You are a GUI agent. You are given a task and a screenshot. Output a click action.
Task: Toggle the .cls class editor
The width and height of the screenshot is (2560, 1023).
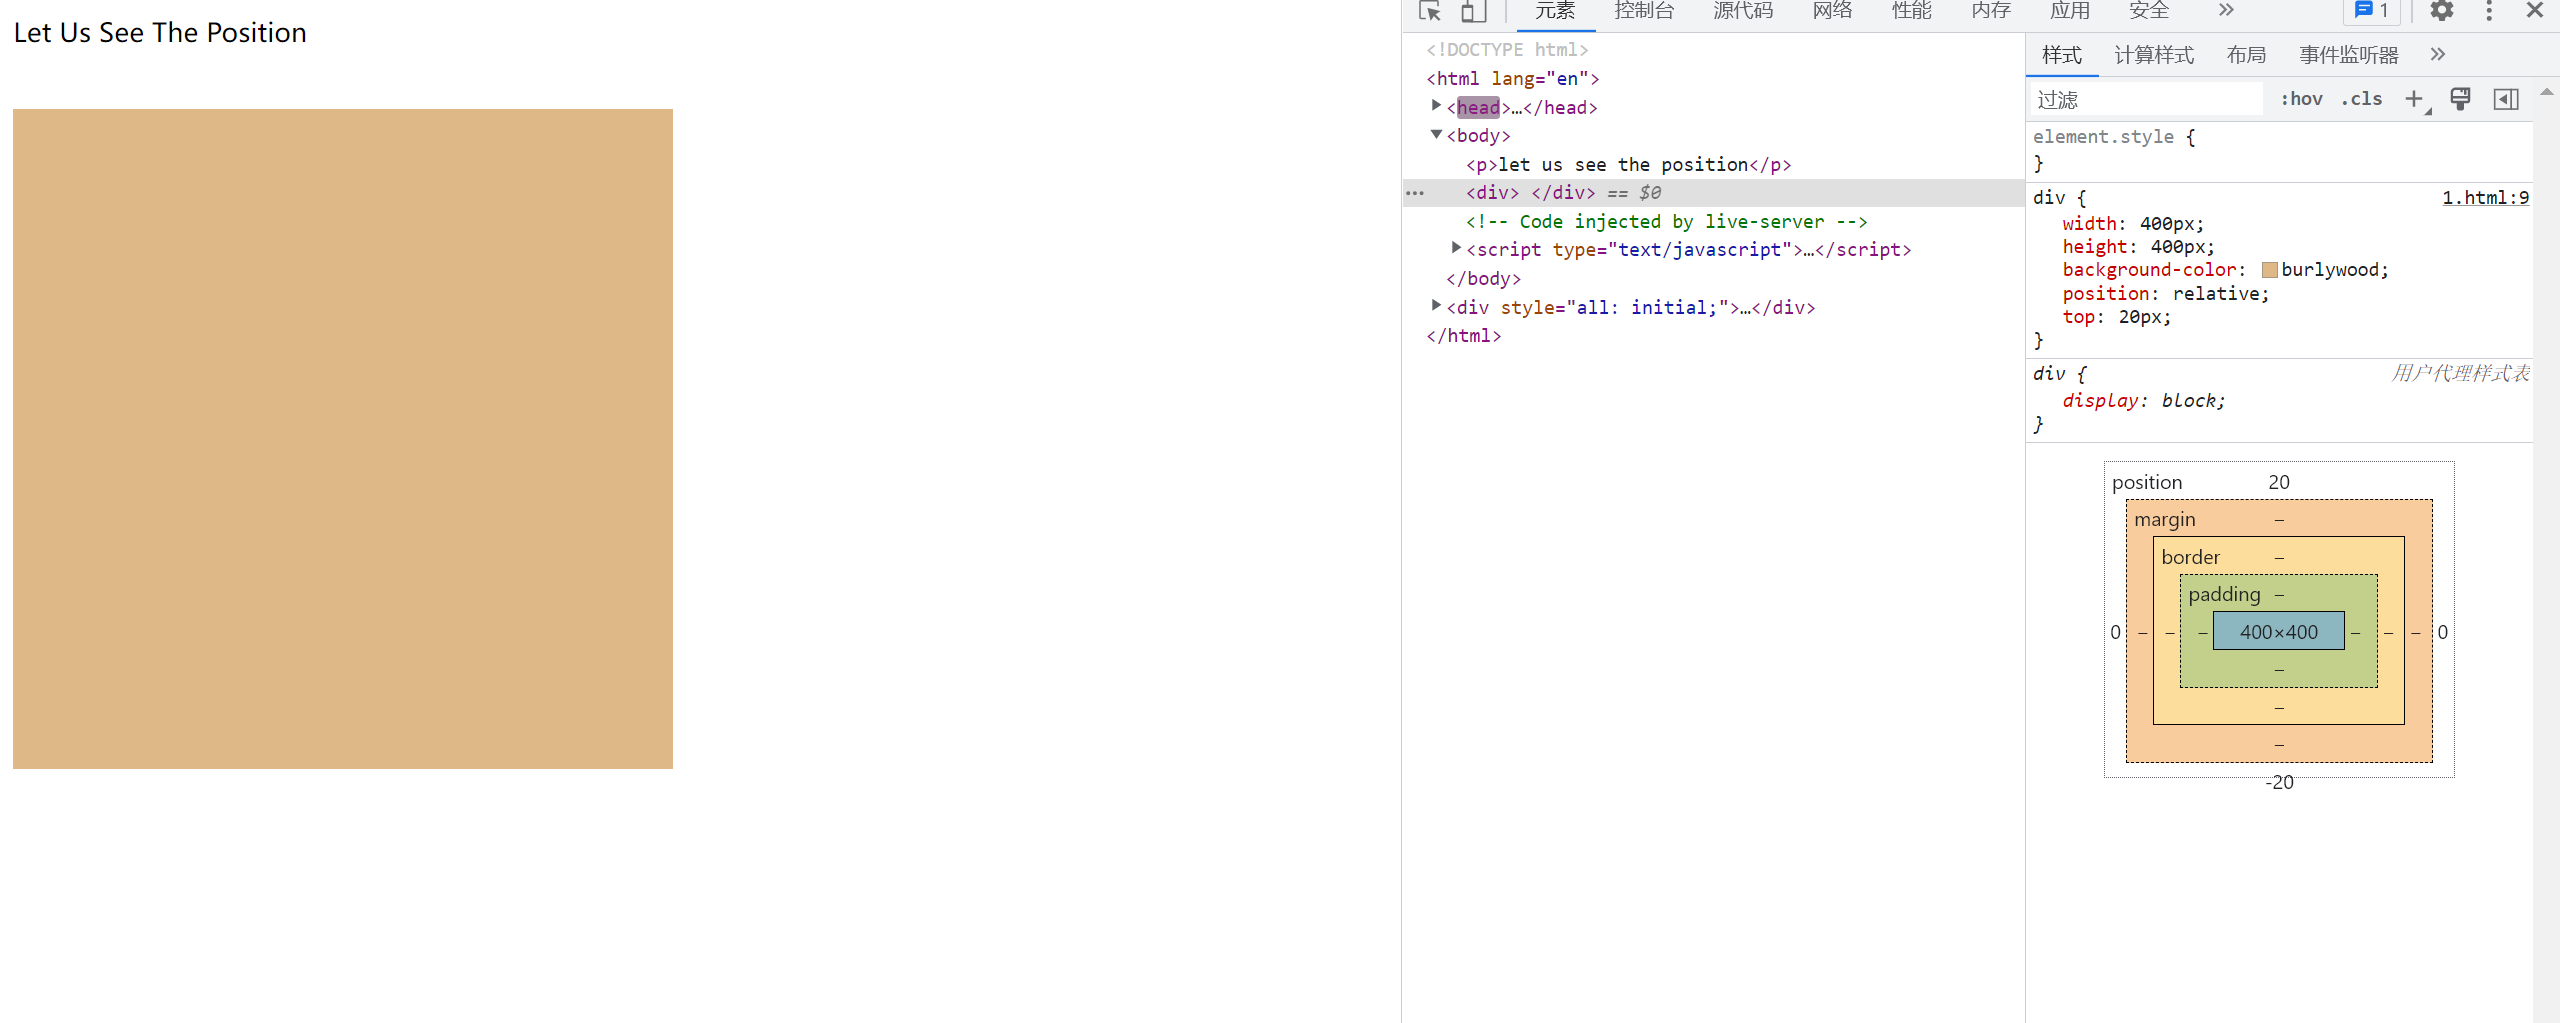pyautogui.click(x=2361, y=99)
